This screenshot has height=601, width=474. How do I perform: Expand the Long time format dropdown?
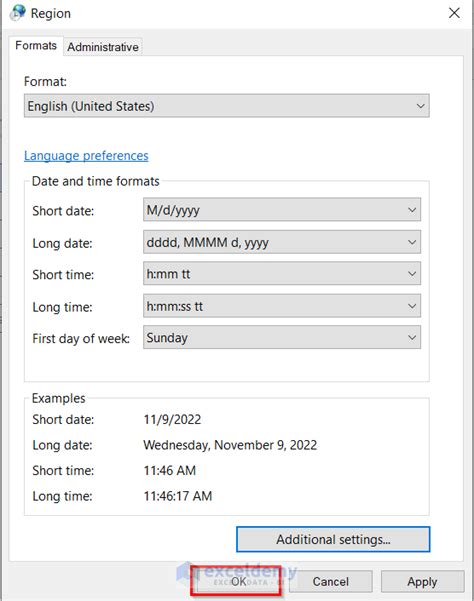click(x=282, y=306)
